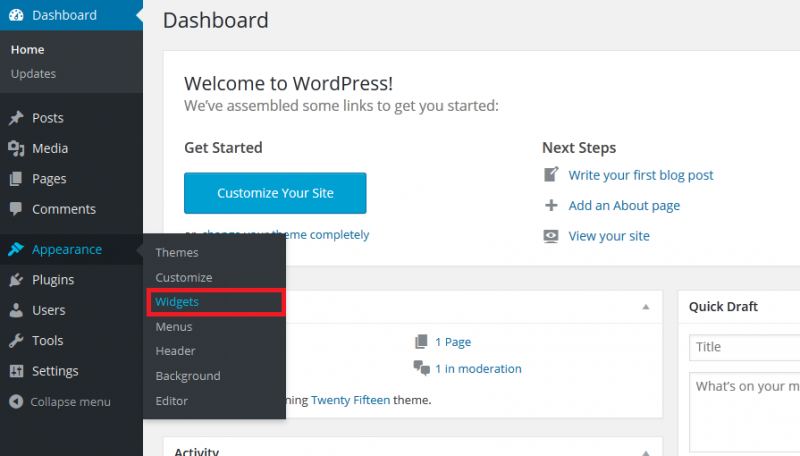Click the Comments speech bubble icon
Viewport: 800px width, 456px height.
point(16,209)
